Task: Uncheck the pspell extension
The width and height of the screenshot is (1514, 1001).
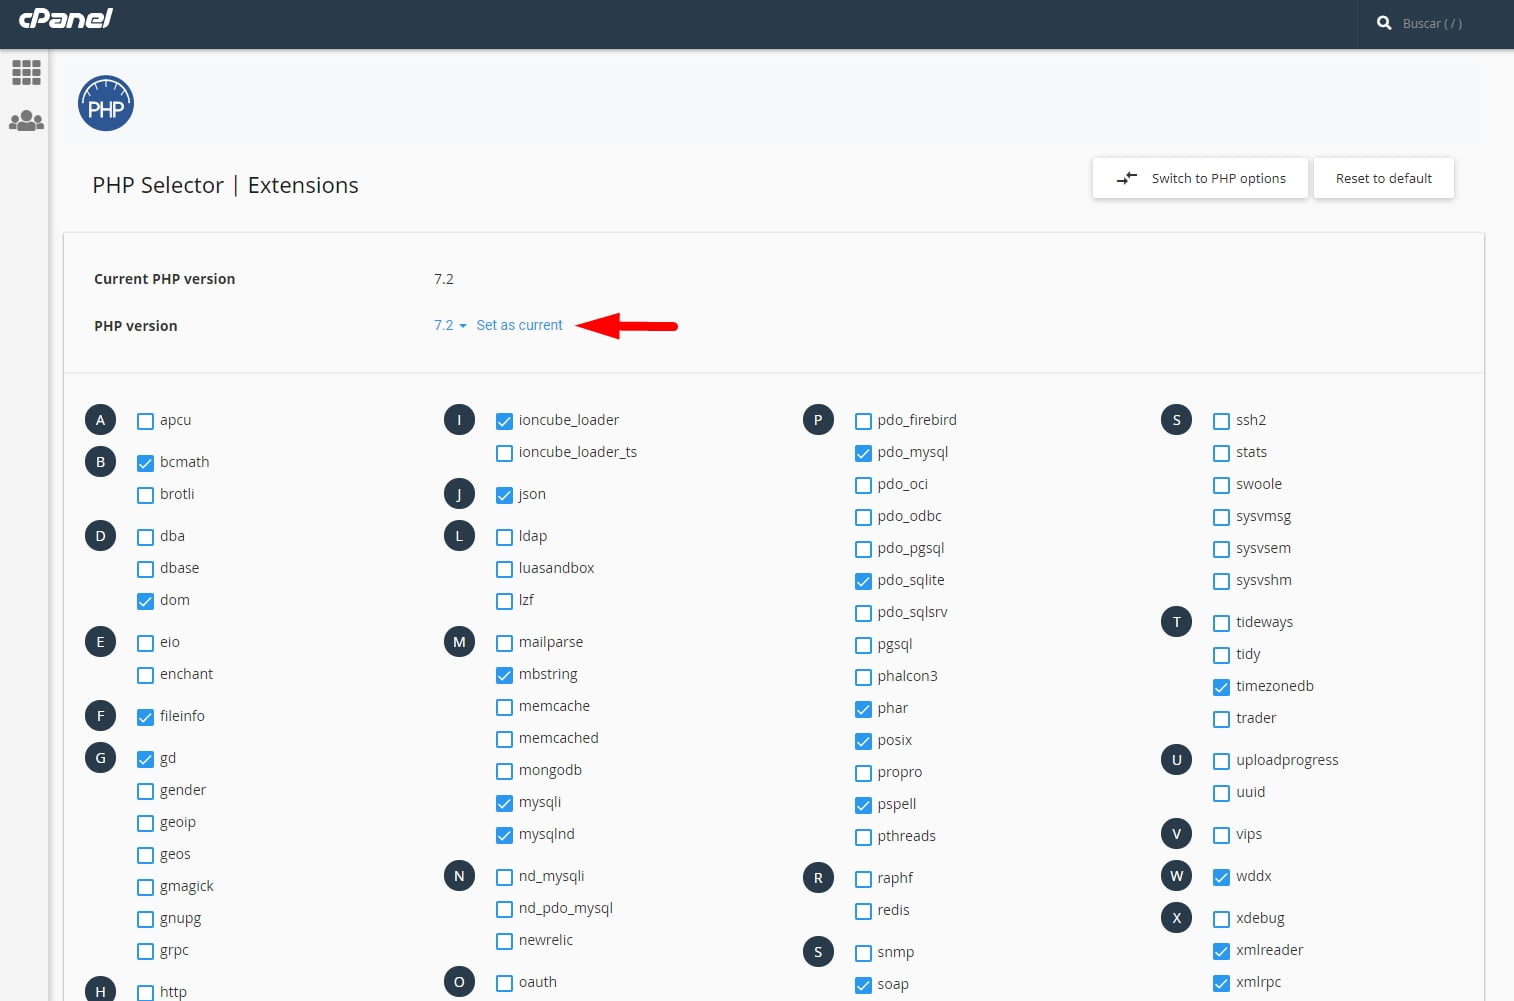Action: 863,805
